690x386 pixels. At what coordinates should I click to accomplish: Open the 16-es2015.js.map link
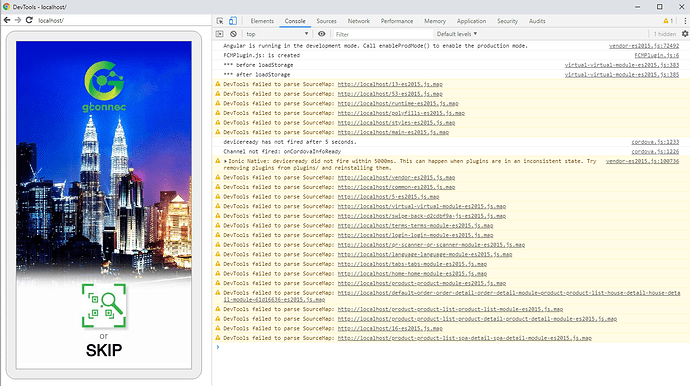click(x=390, y=328)
